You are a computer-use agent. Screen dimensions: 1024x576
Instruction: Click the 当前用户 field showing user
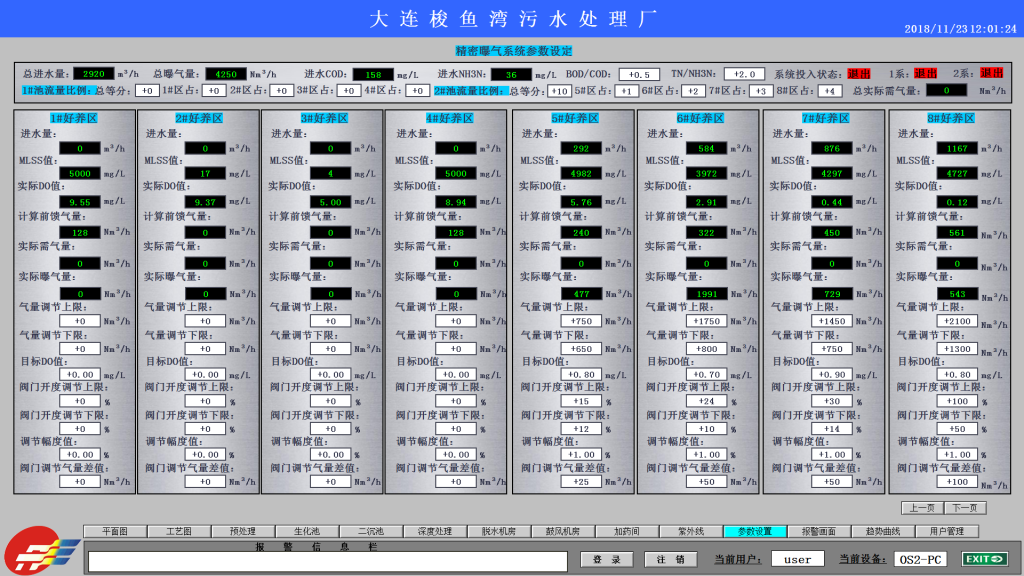pyautogui.click(x=797, y=560)
